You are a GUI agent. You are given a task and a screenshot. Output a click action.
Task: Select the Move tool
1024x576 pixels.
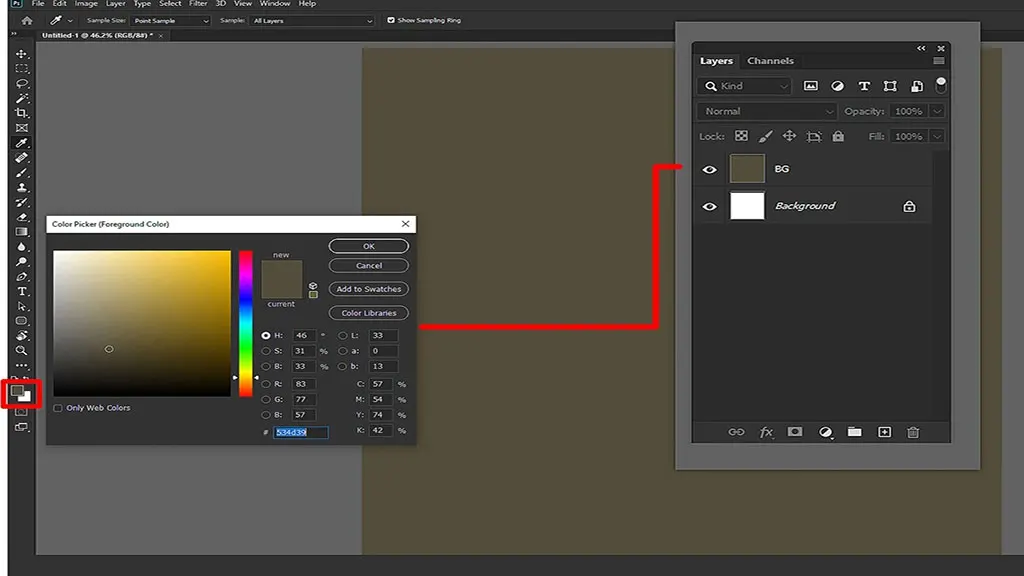pos(22,54)
